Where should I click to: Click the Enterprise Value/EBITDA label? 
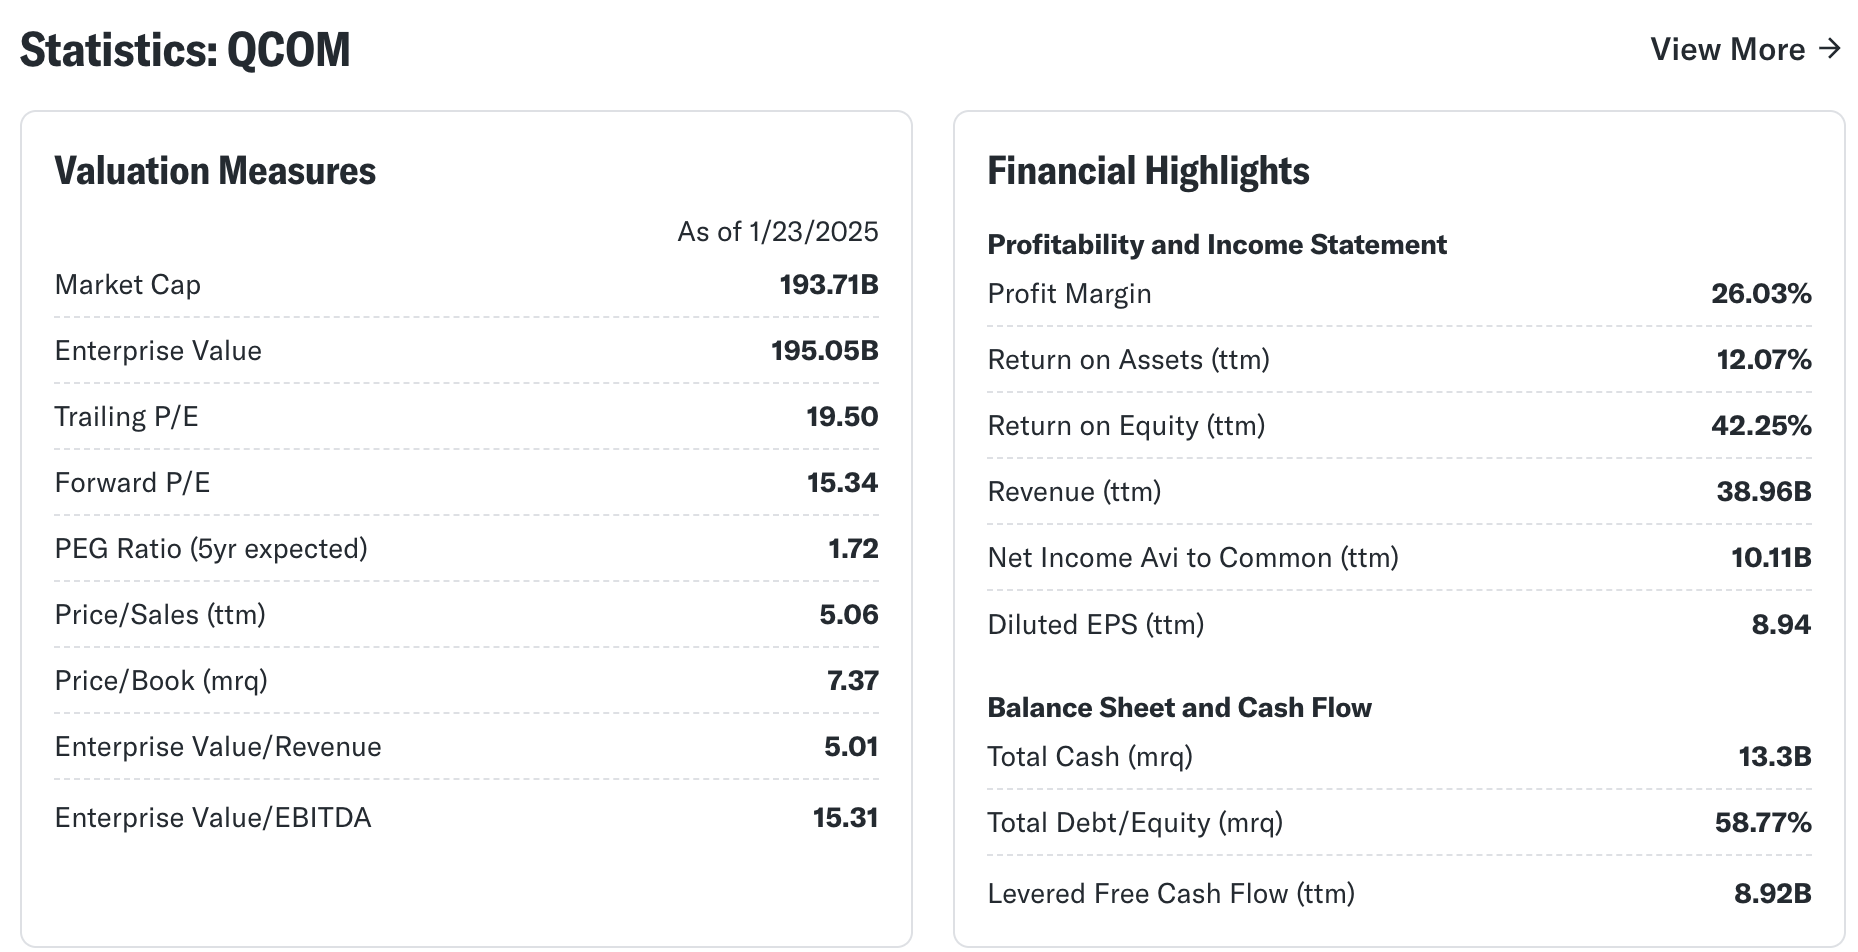click(213, 818)
